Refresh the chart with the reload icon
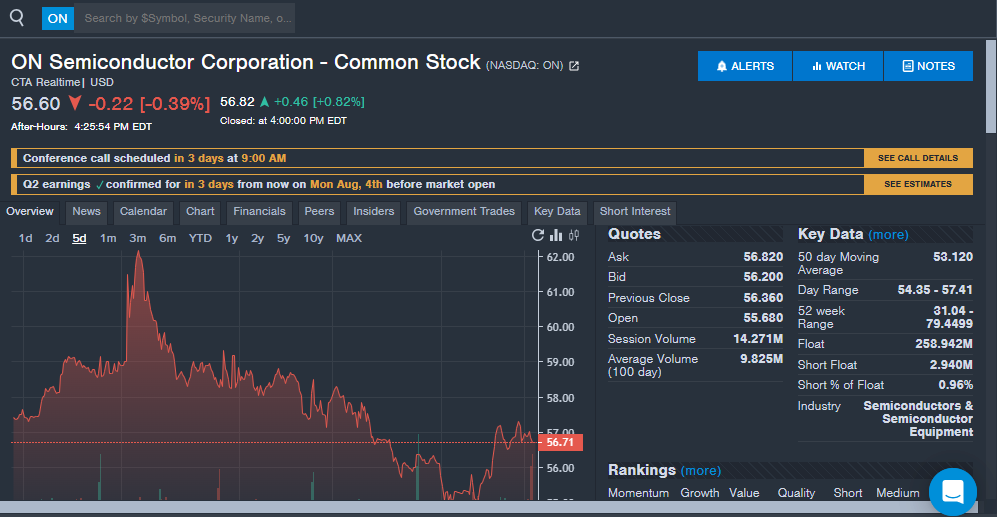 pos(538,235)
